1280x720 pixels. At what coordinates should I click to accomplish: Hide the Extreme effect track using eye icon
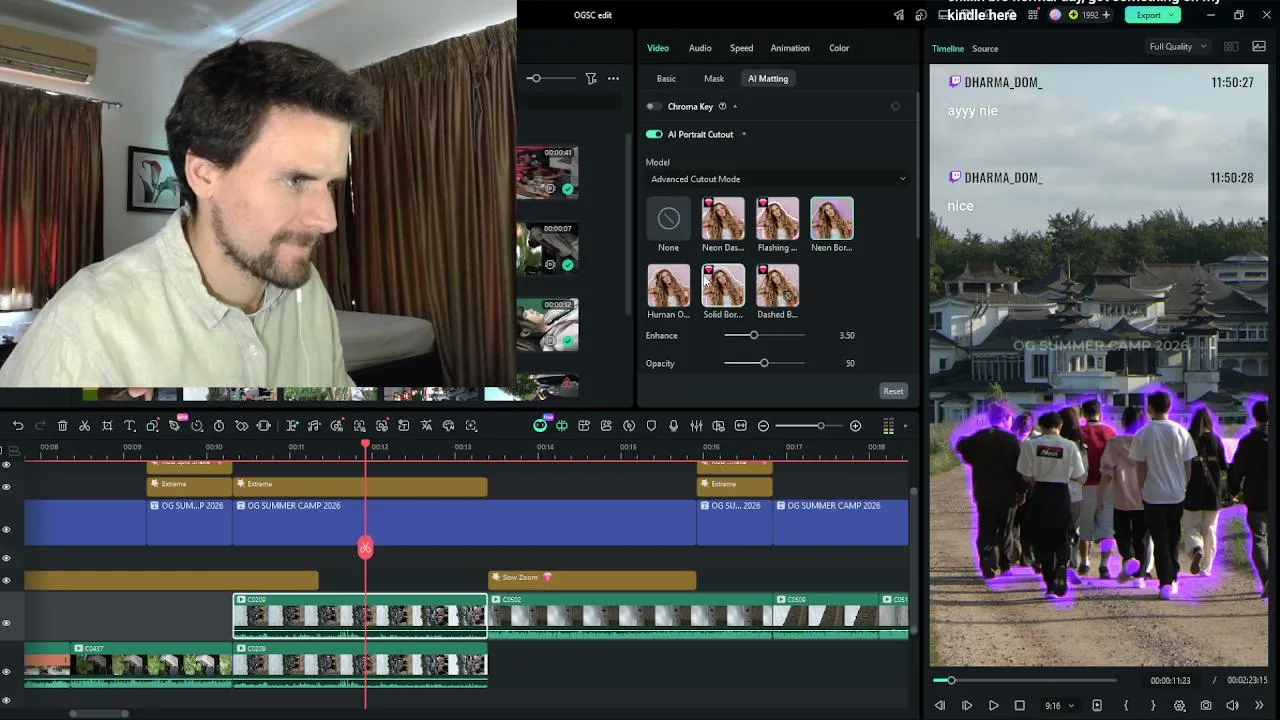pyautogui.click(x=6, y=487)
